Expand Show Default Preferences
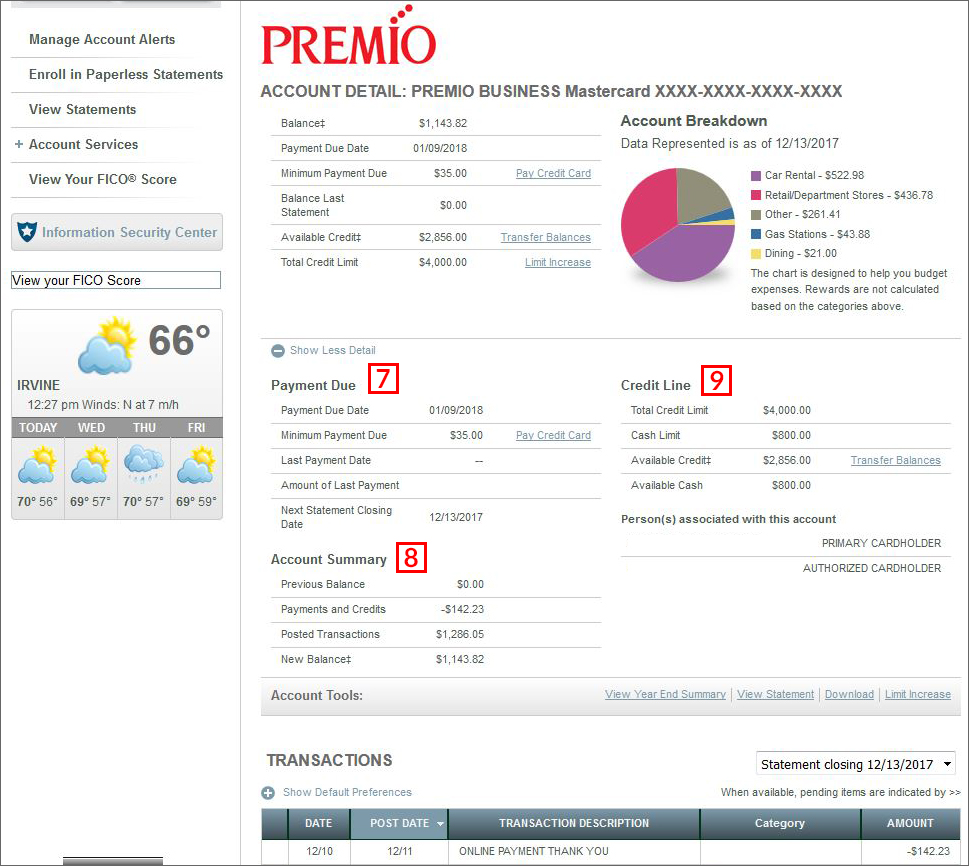Screen dimensions: 969x866 [347, 792]
